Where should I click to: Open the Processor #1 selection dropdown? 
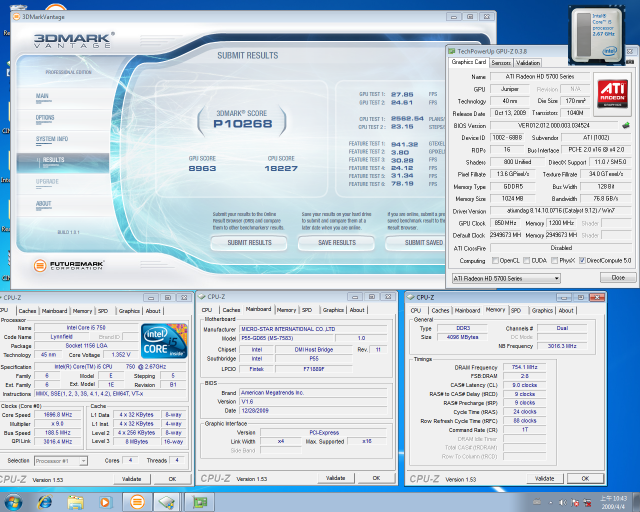point(61,461)
